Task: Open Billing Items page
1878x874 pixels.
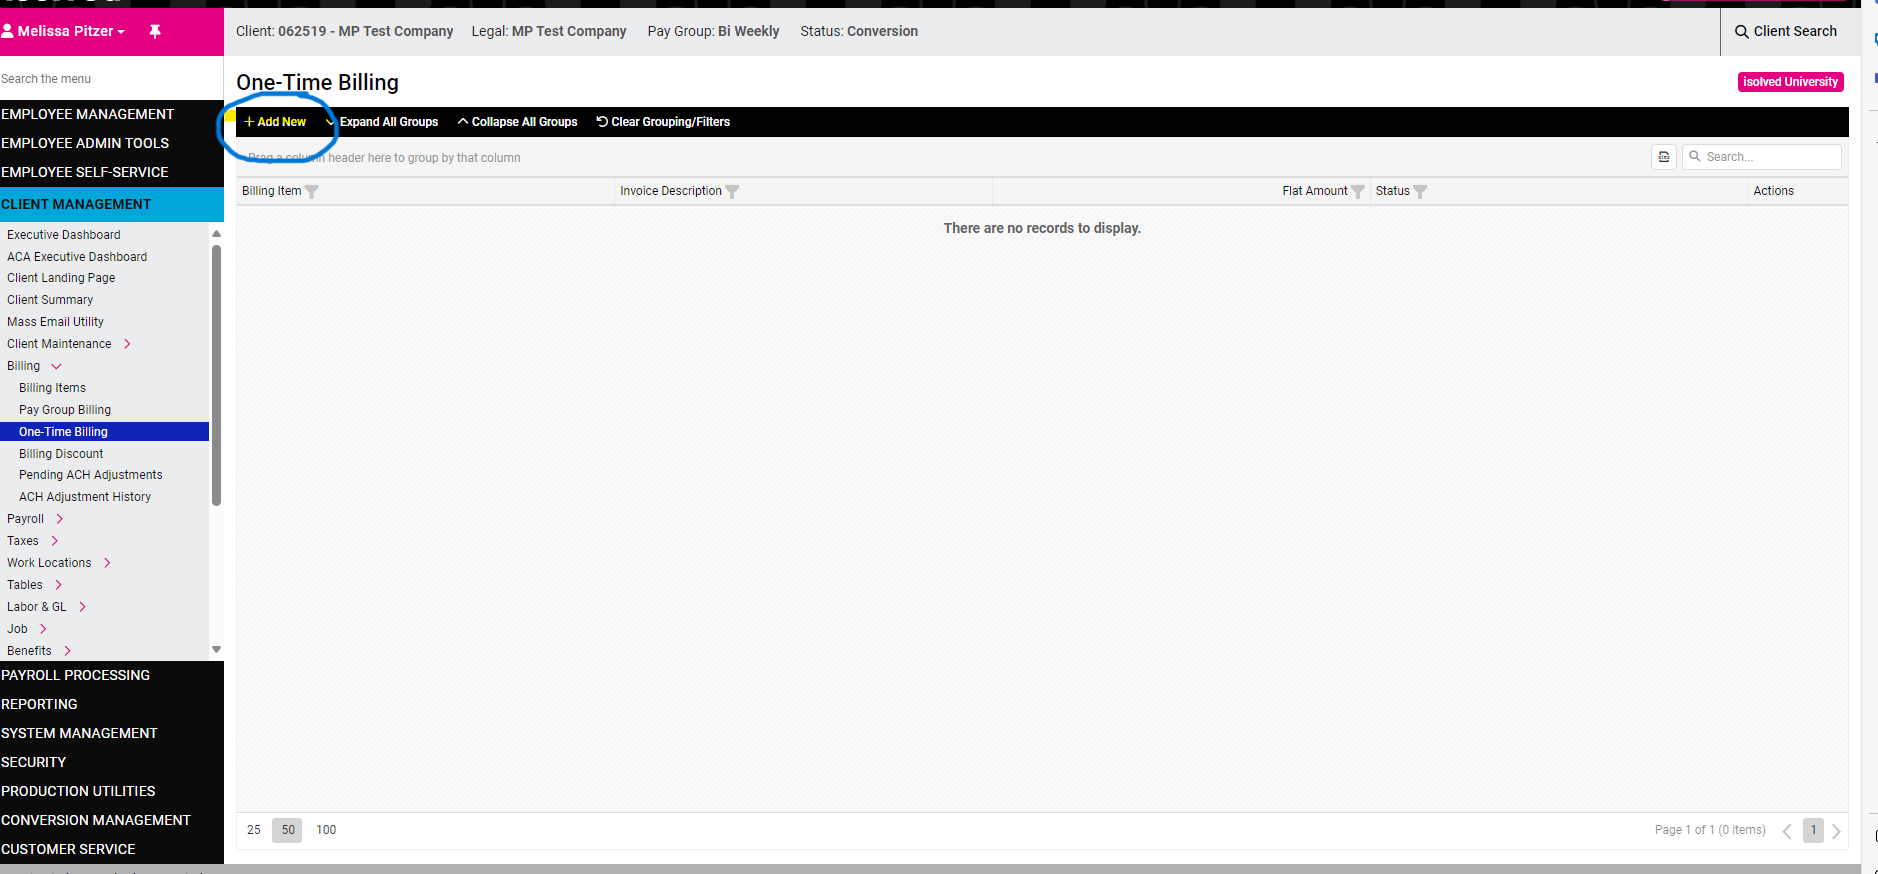Action: (52, 388)
